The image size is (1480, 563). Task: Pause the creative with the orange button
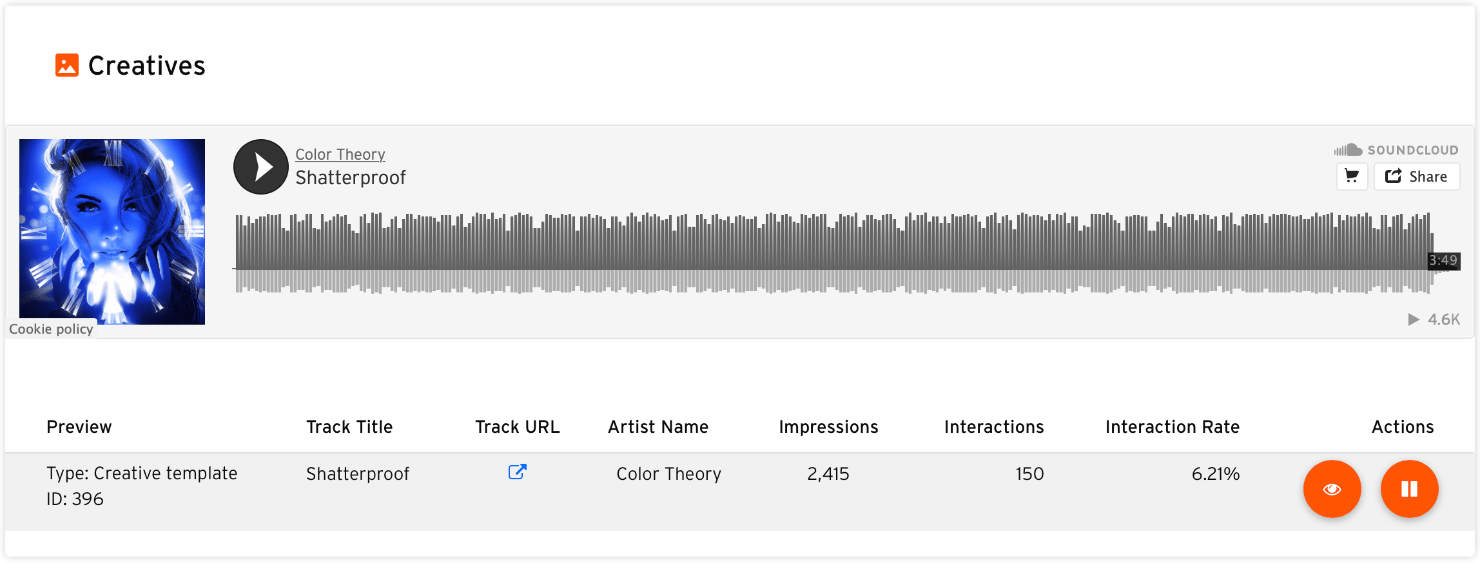tap(1409, 489)
